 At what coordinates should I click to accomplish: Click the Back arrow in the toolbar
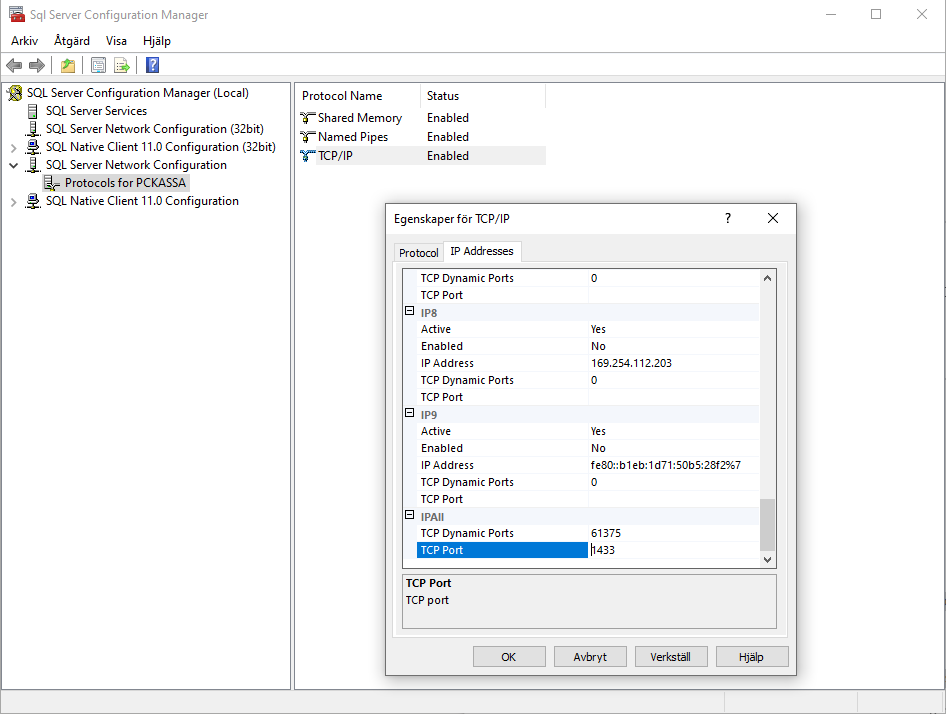coord(14,66)
